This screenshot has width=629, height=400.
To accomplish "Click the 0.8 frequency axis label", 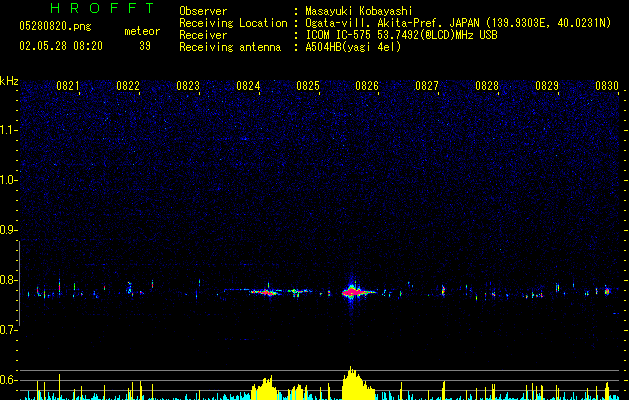I will click(8, 280).
